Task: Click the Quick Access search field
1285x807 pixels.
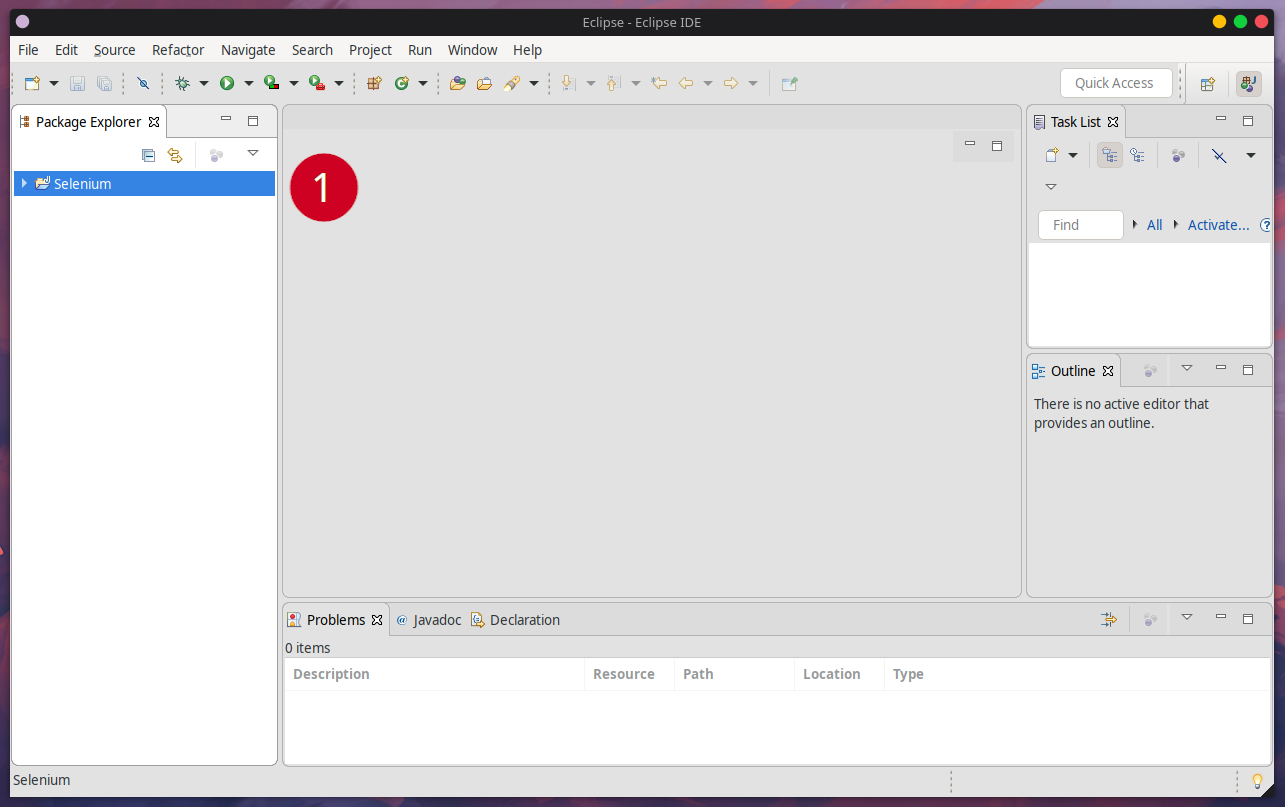Action: click(1116, 83)
